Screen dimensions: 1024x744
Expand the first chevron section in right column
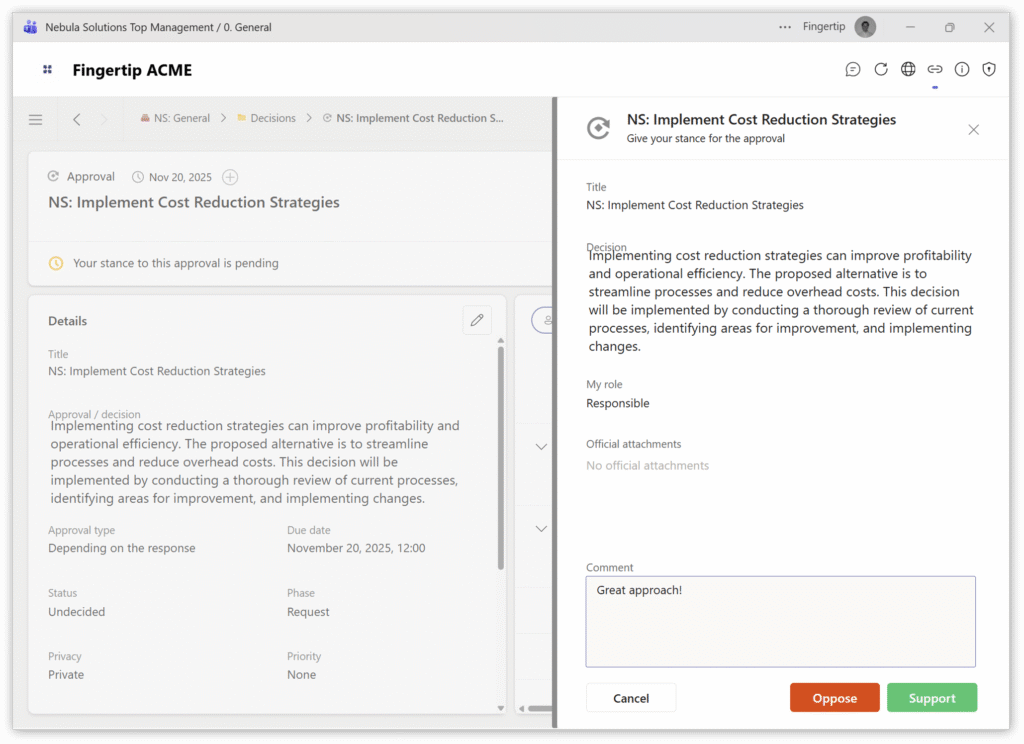541,447
